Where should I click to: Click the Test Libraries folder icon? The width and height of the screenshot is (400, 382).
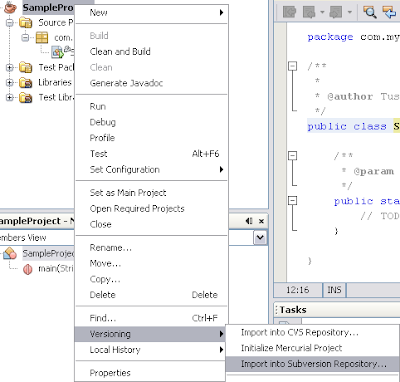tap(26, 97)
